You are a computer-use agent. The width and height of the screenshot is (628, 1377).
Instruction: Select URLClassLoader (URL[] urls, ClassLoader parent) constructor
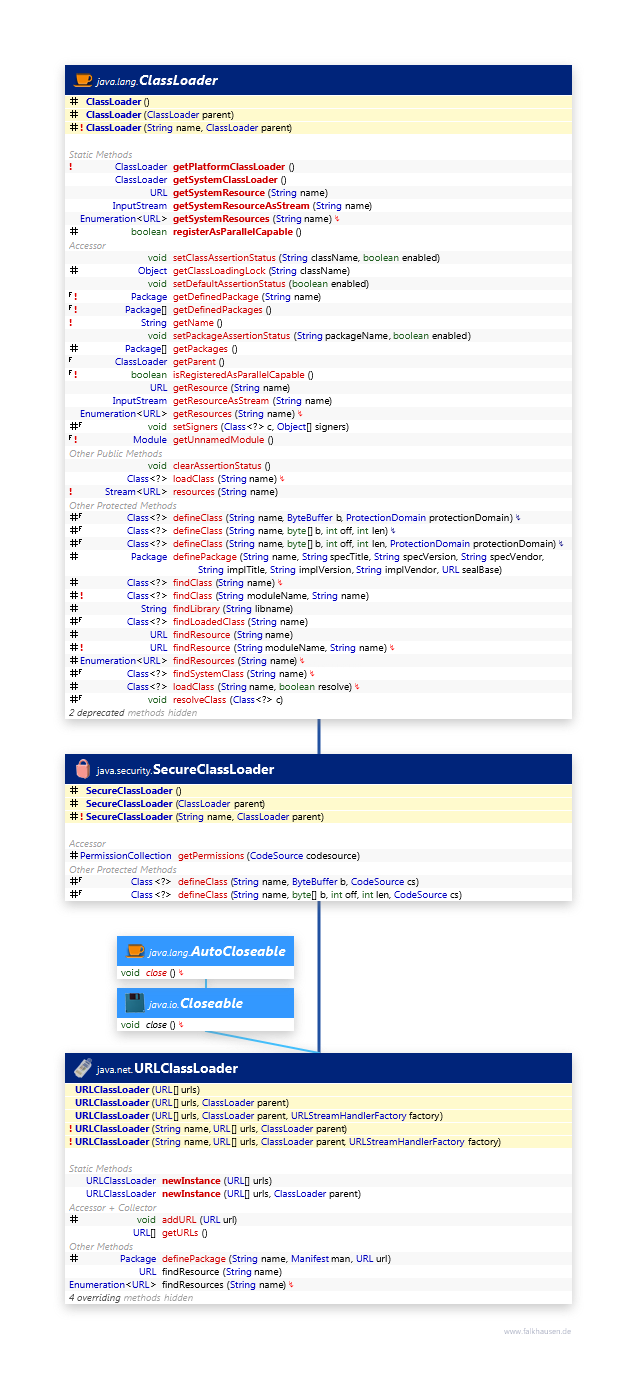pos(182,1103)
